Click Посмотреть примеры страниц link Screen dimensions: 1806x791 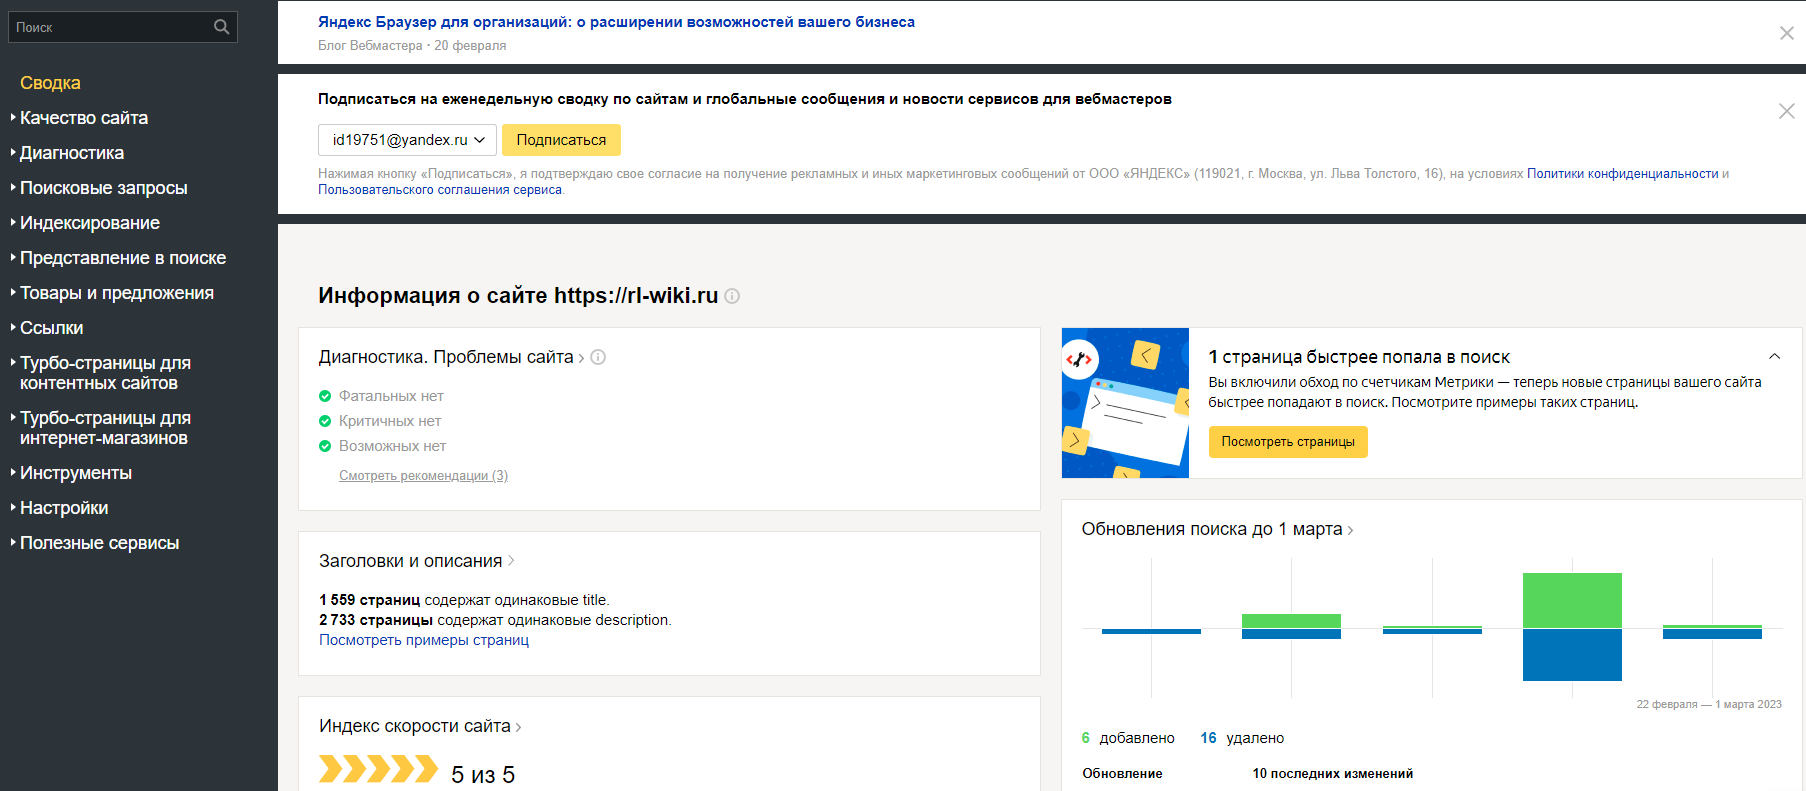[424, 640]
